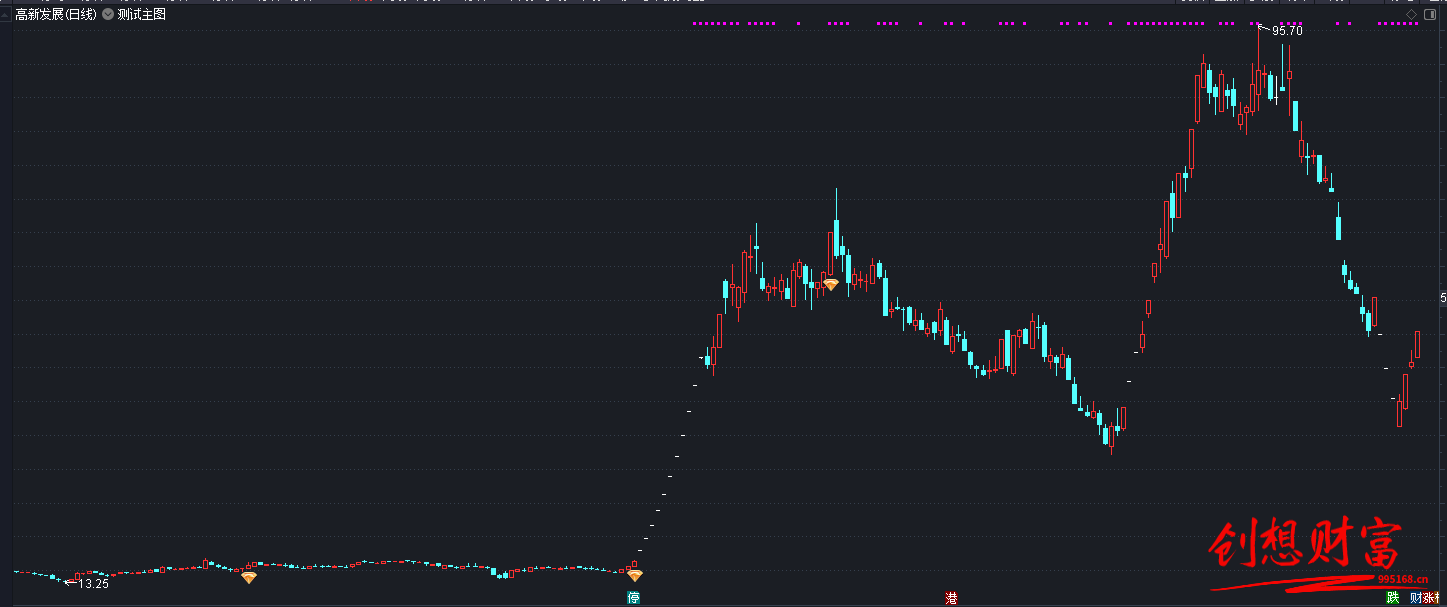Image resolution: width=1447 pixels, height=607 pixels.
Task: Click the 停 event tag on the time axis
Action: tap(634, 598)
